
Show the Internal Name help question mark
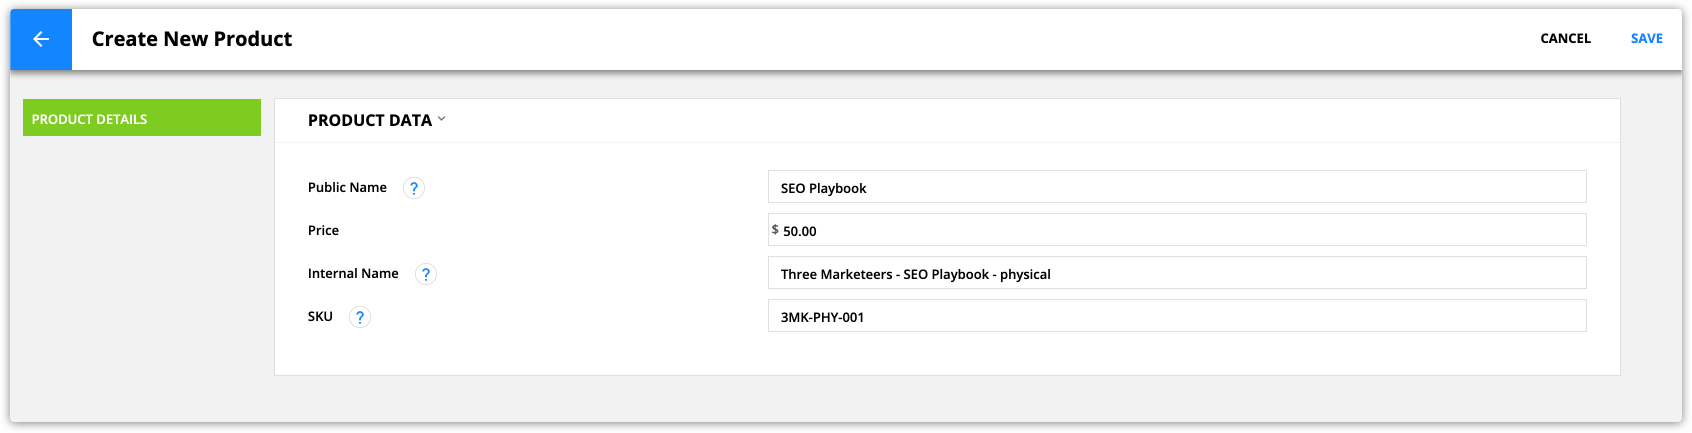426,274
